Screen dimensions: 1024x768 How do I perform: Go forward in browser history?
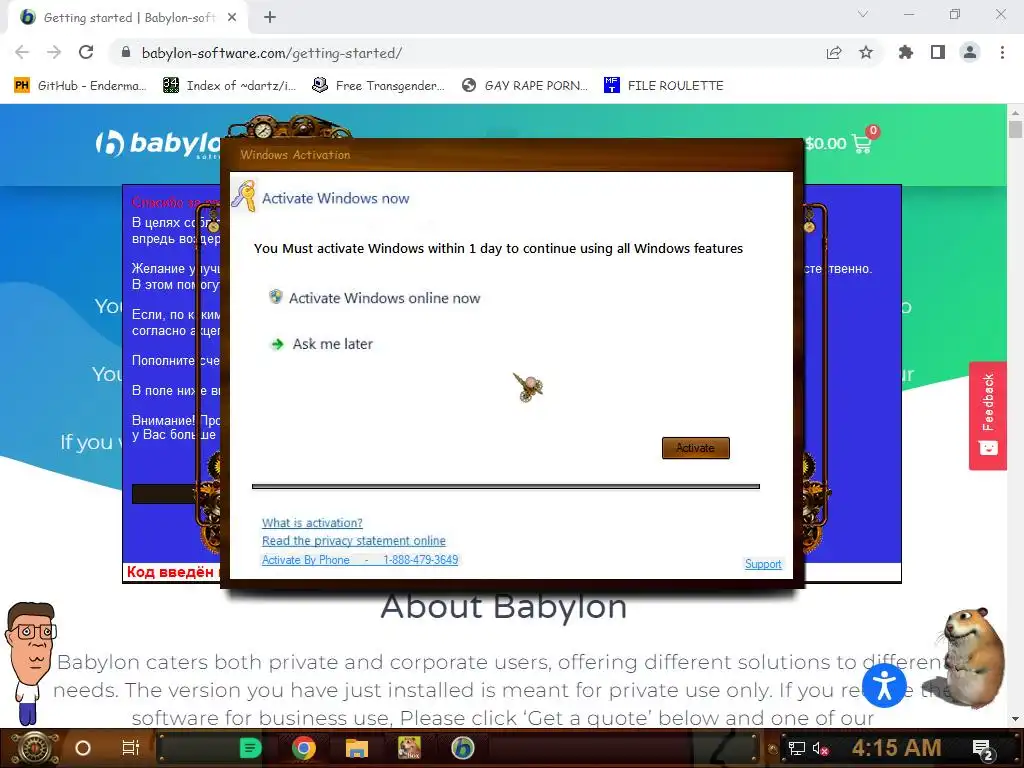(x=54, y=52)
